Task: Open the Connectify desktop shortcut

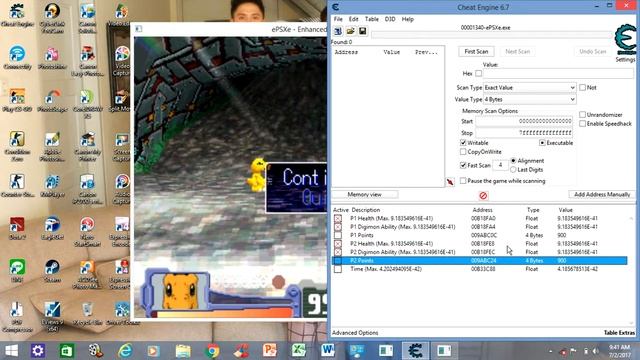Action: 17,58
